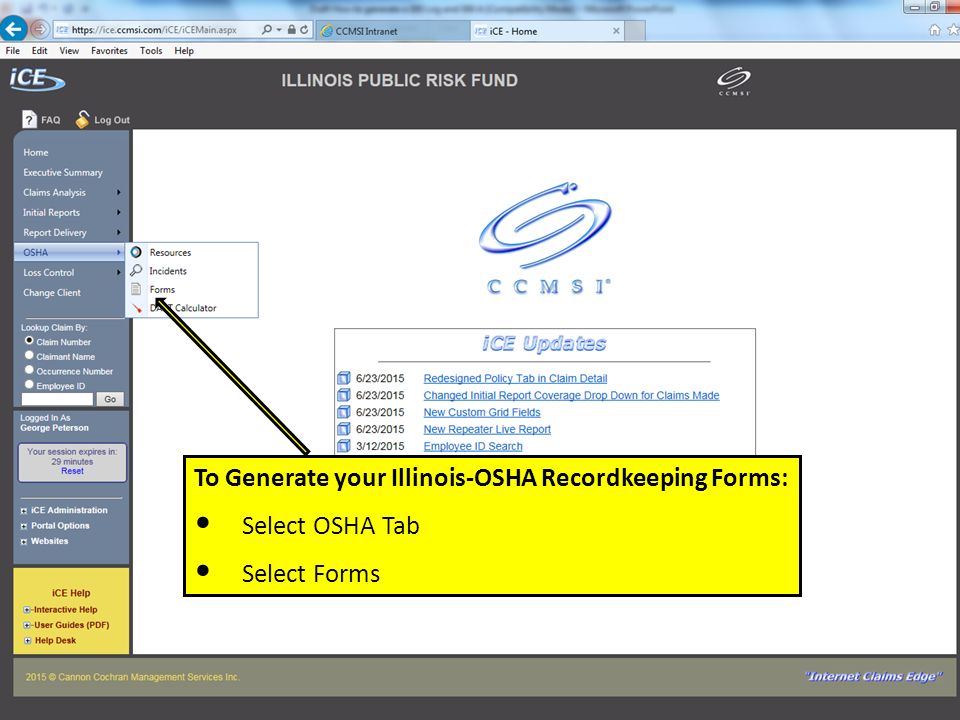This screenshot has height=720, width=960.
Task: Expand Claims Analysis submenu arrow
Action: [119, 192]
